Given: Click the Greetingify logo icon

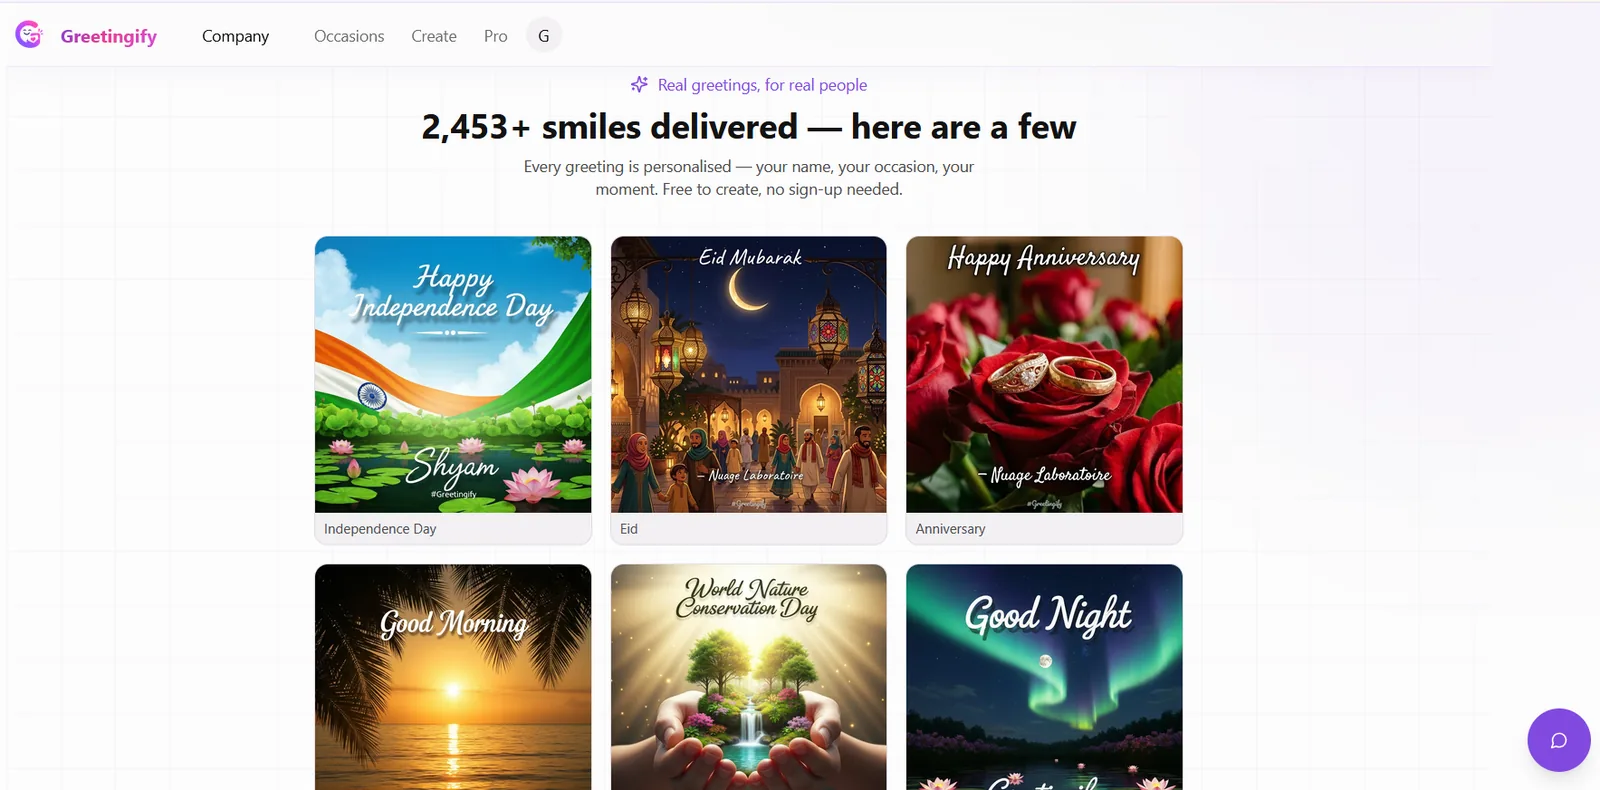Looking at the screenshot, I should click(x=29, y=35).
